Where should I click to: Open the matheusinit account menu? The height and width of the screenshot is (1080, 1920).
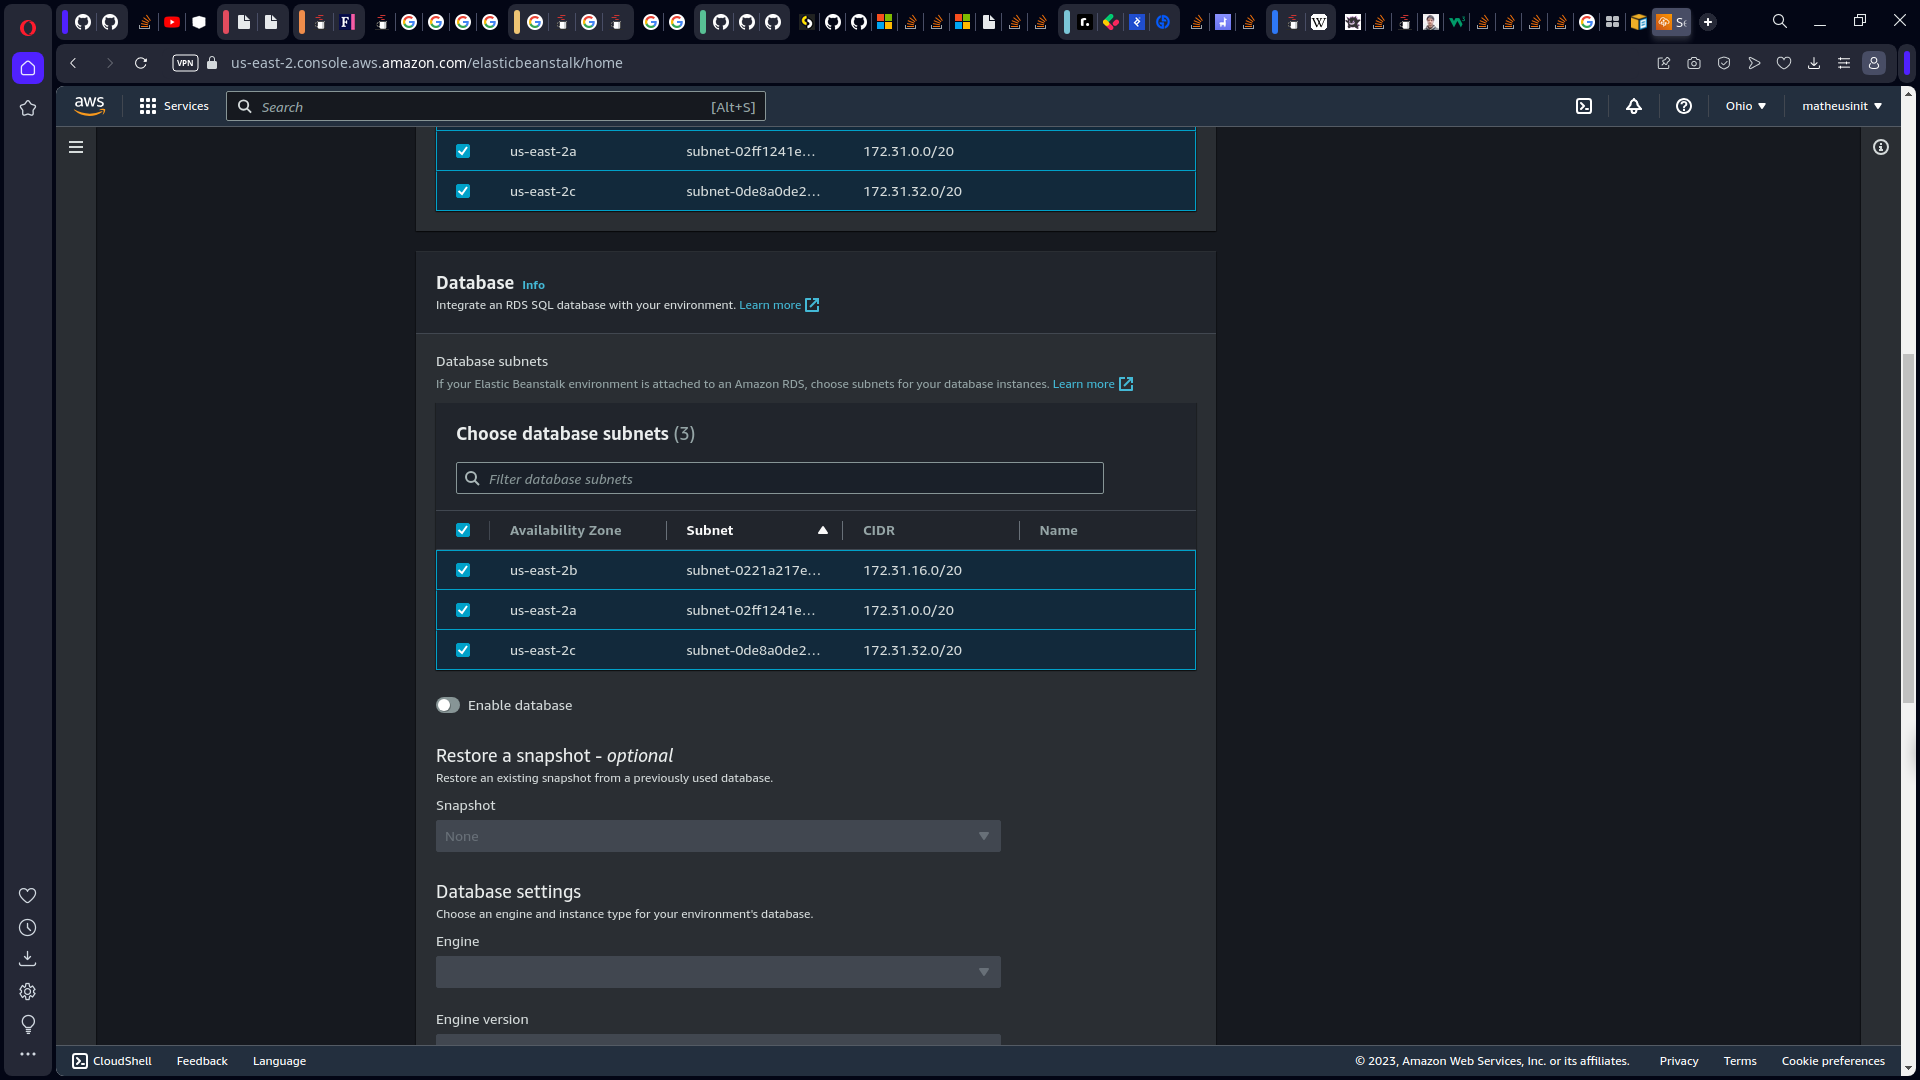tap(1841, 105)
